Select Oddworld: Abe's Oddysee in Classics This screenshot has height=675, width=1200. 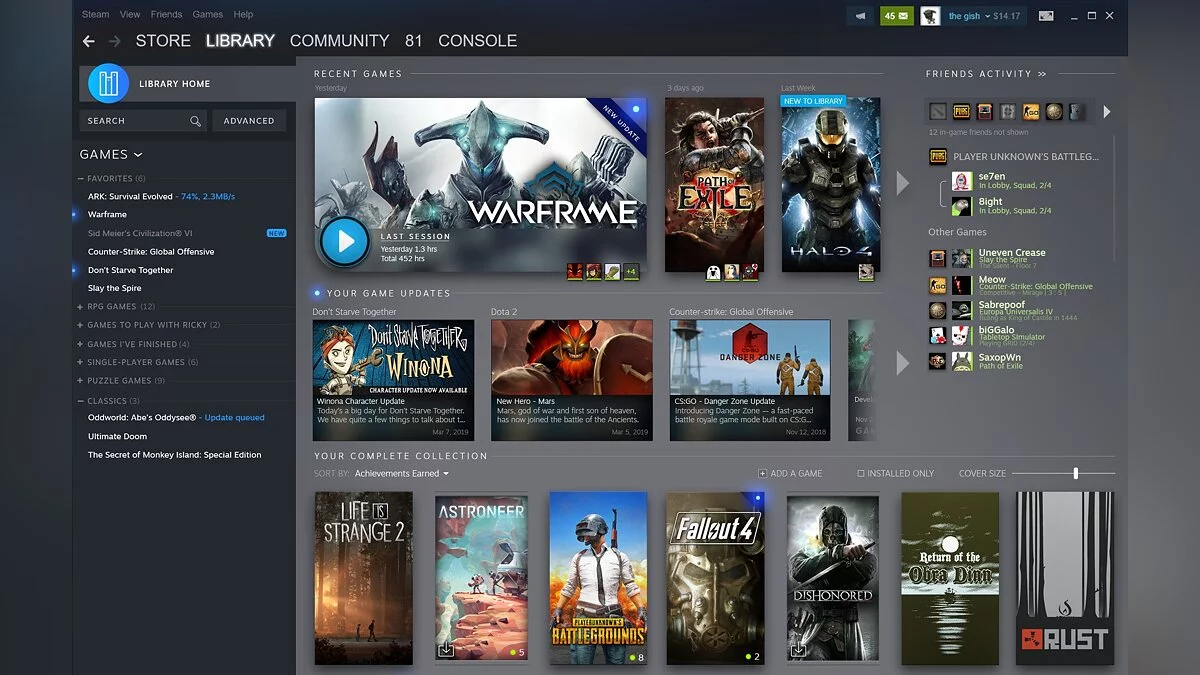pos(142,418)
